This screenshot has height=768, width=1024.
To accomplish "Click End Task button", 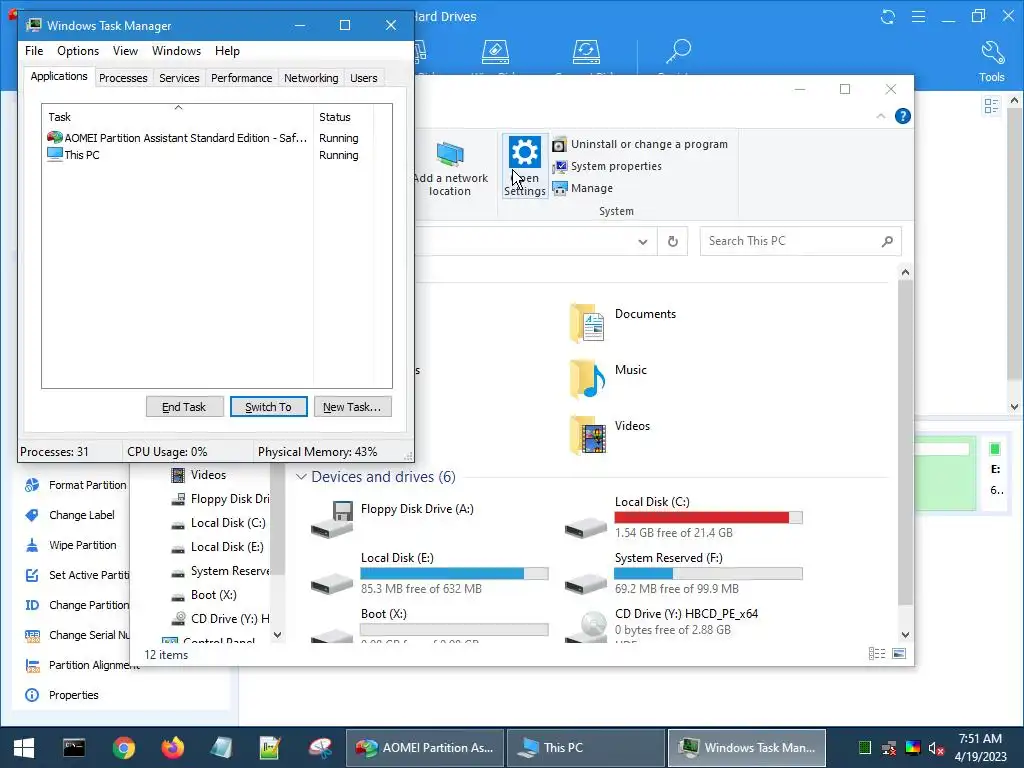I will point(184,407).
